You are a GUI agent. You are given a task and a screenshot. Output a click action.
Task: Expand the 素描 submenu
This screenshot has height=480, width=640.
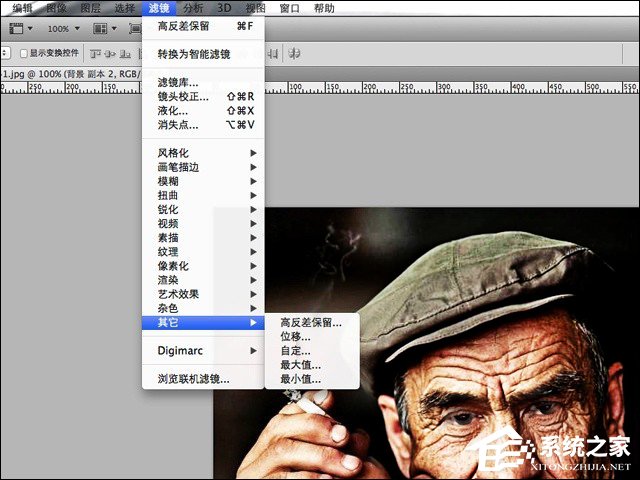tap(203, 238)
